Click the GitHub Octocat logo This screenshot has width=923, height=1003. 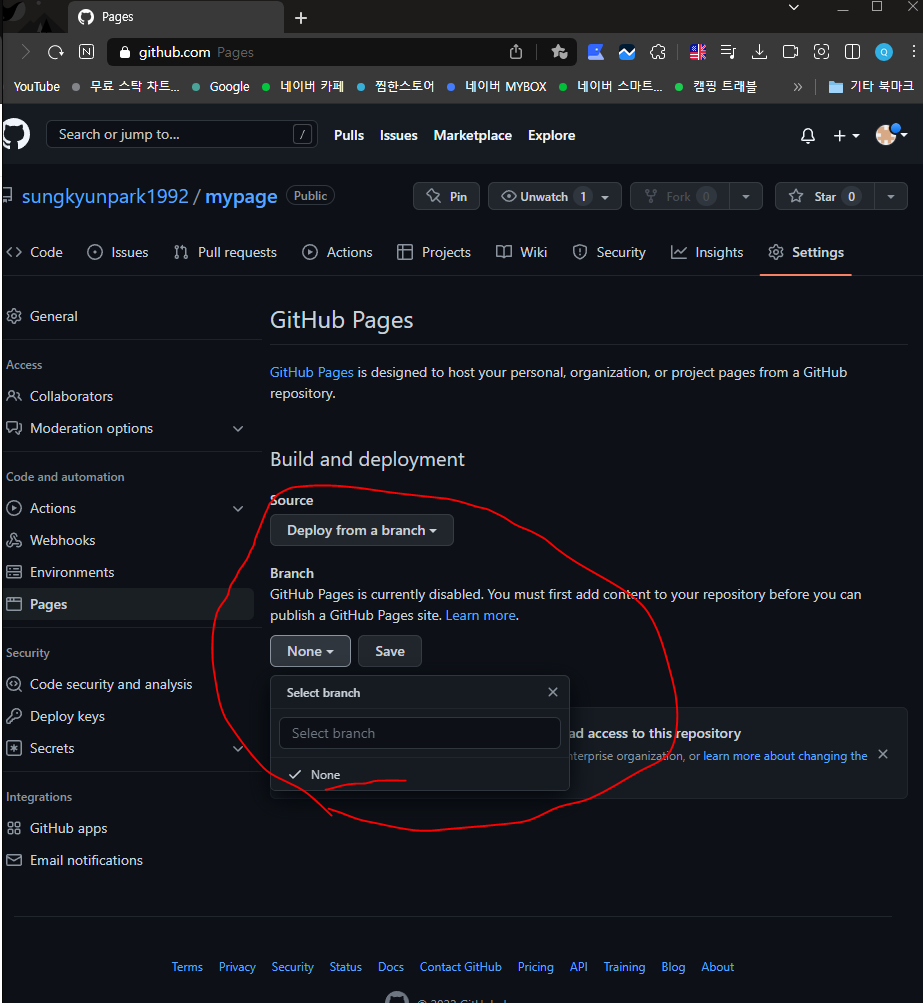[x=15, y=134]
